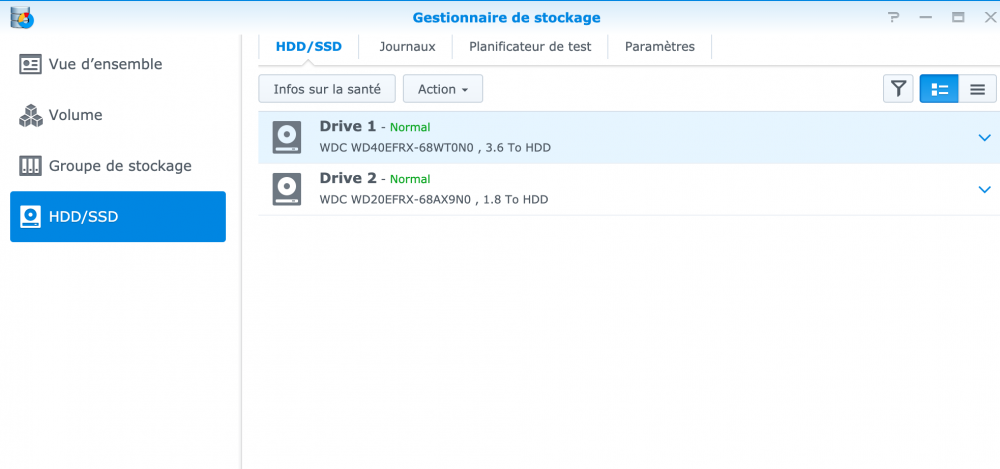Open Volume section in the sidebar
The height and width of the screenshot is (469, 1000).
[118, 115]
